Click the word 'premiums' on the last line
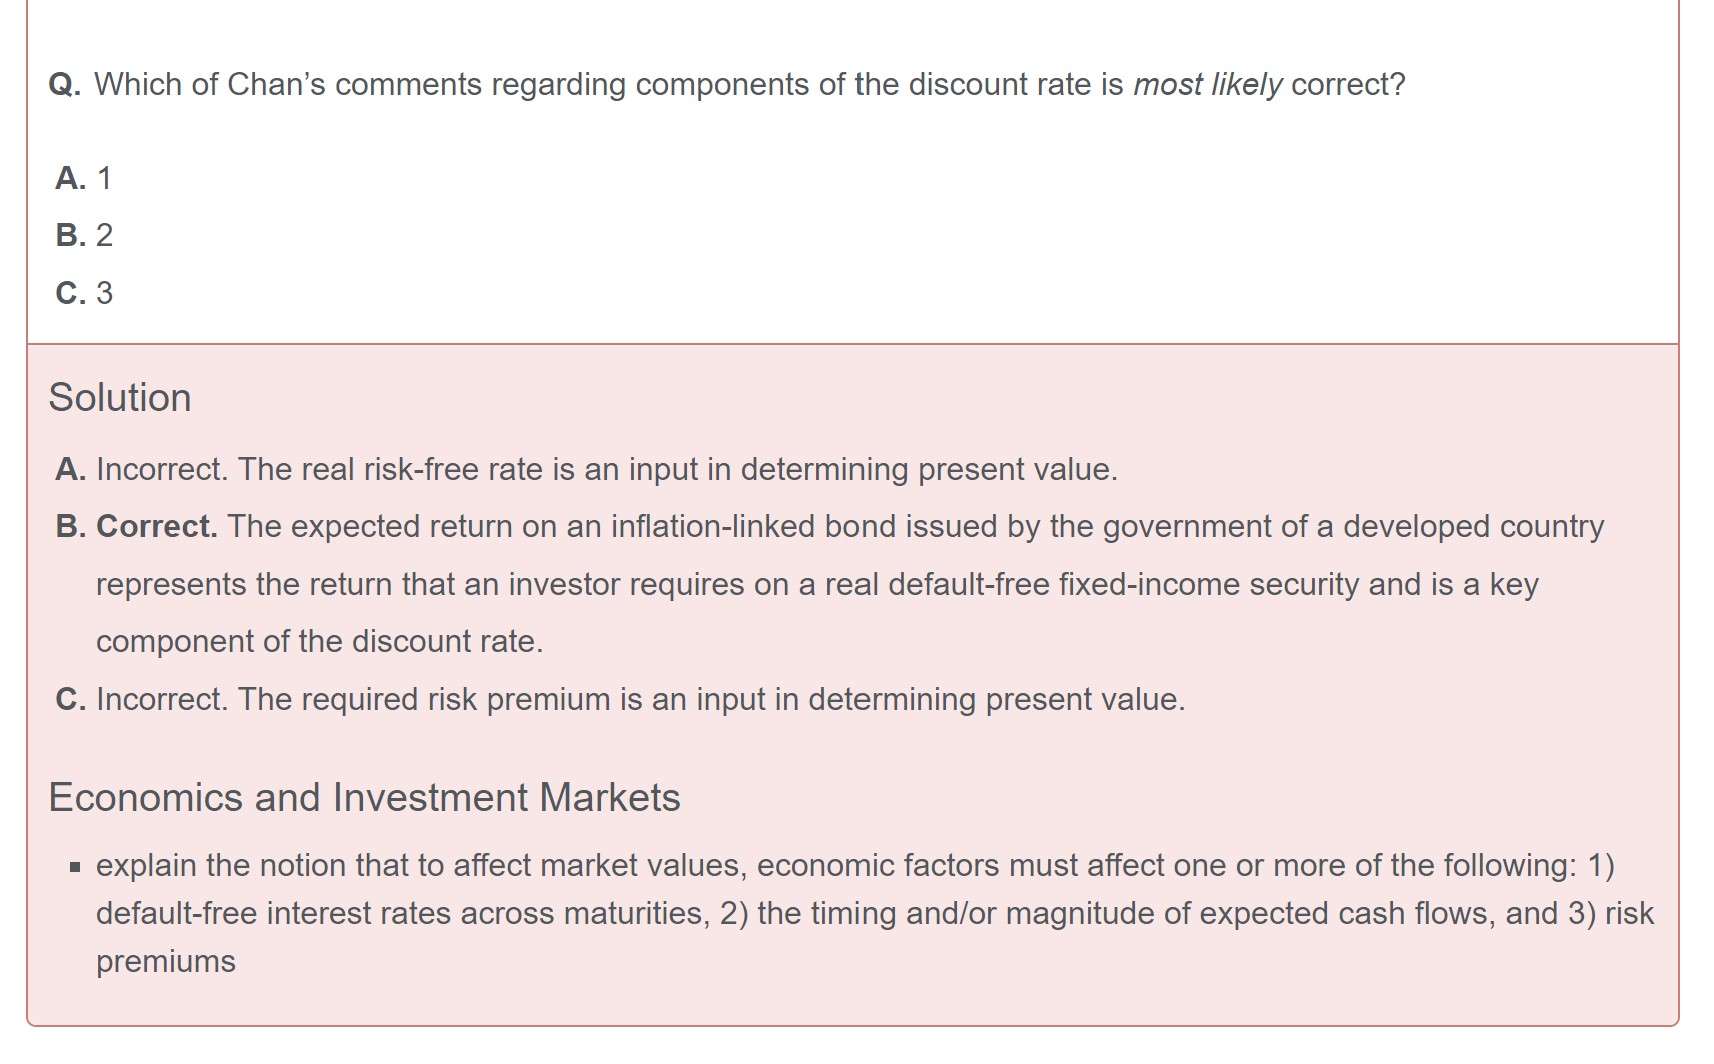The image size is (1714, 1064). pos(166,962)
